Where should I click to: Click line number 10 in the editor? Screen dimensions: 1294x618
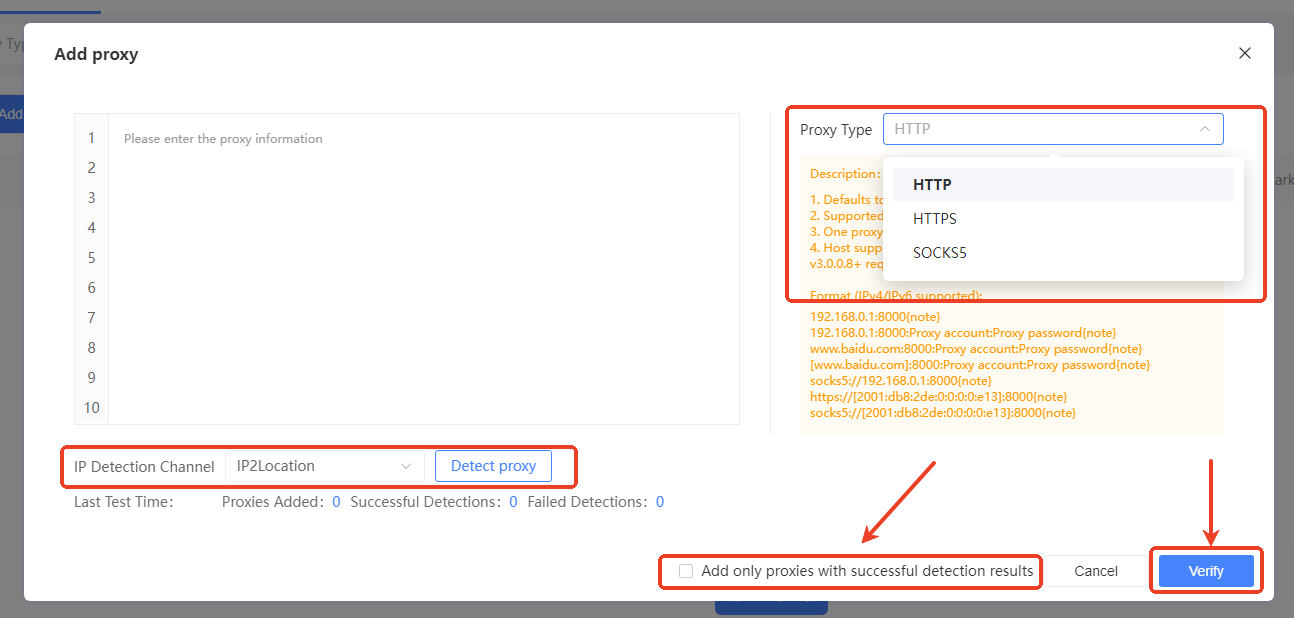[x=91, y=408]
